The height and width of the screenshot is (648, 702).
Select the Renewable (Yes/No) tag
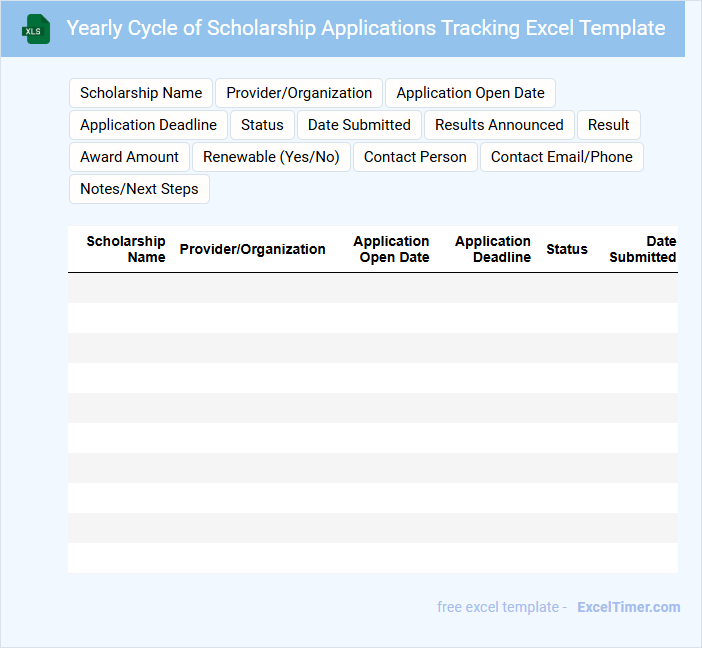tap(271, 157)
